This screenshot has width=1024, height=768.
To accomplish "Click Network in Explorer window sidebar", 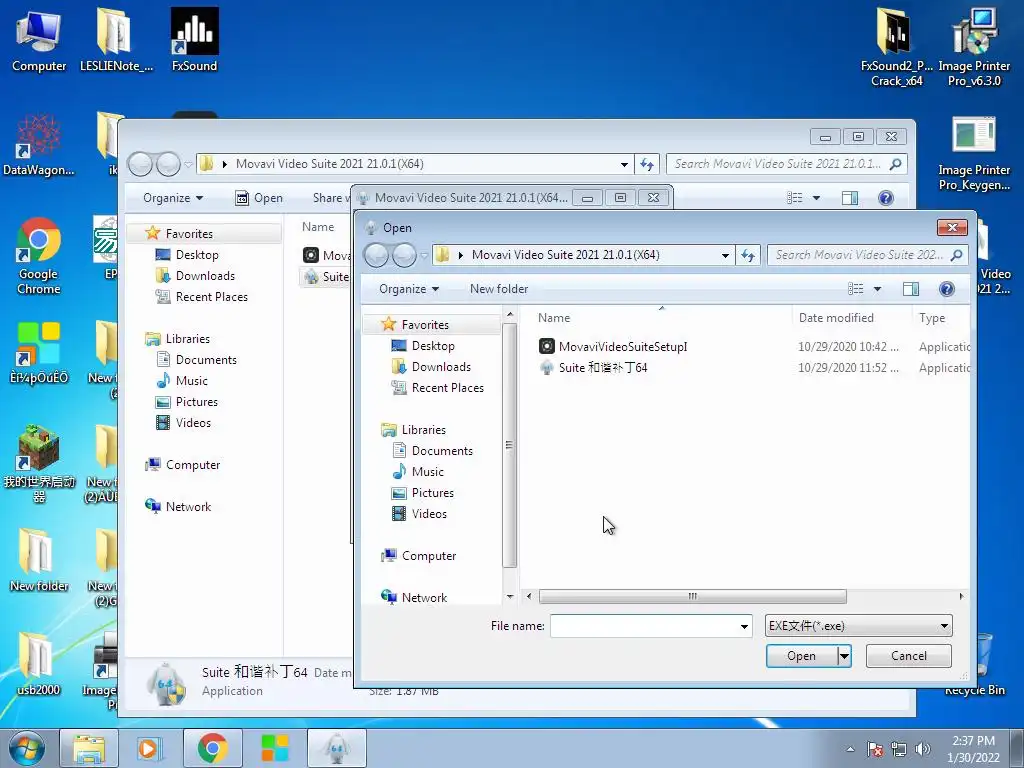I will [178, 507].
